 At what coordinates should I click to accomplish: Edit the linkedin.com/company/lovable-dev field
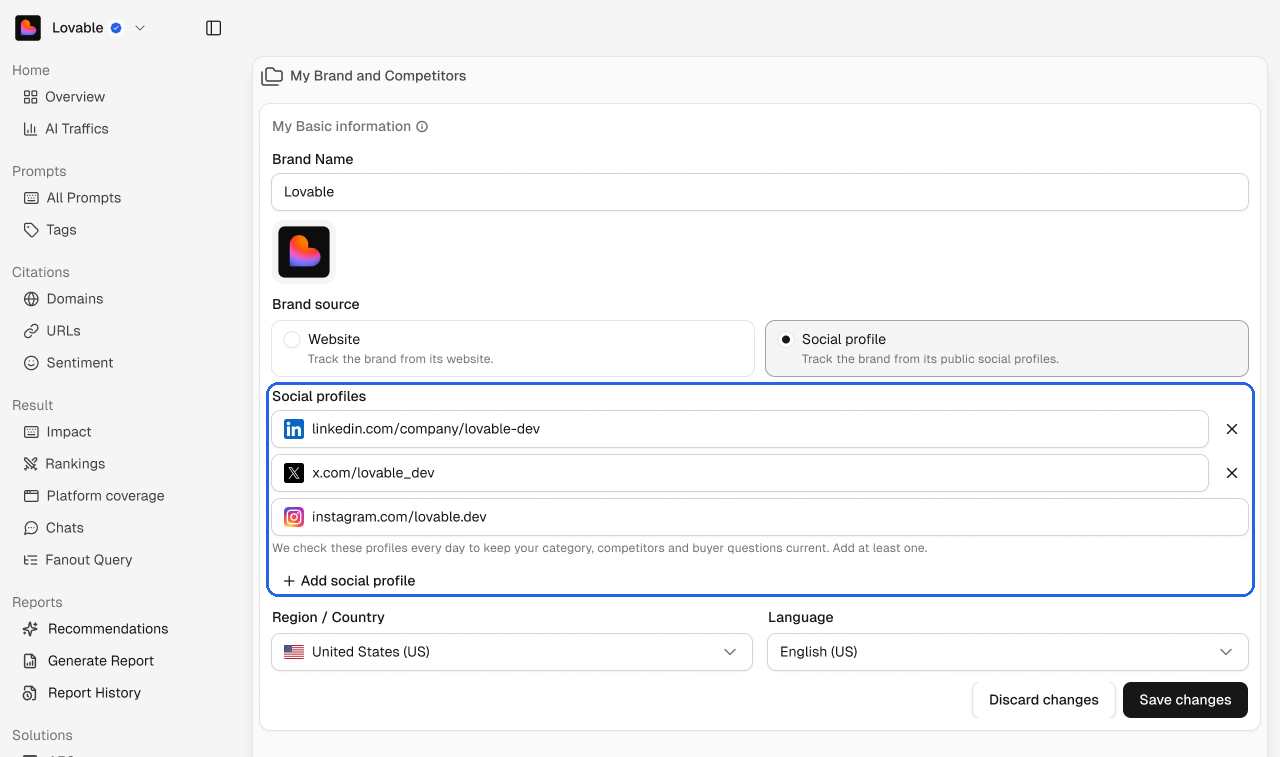[x=740, y=429]
